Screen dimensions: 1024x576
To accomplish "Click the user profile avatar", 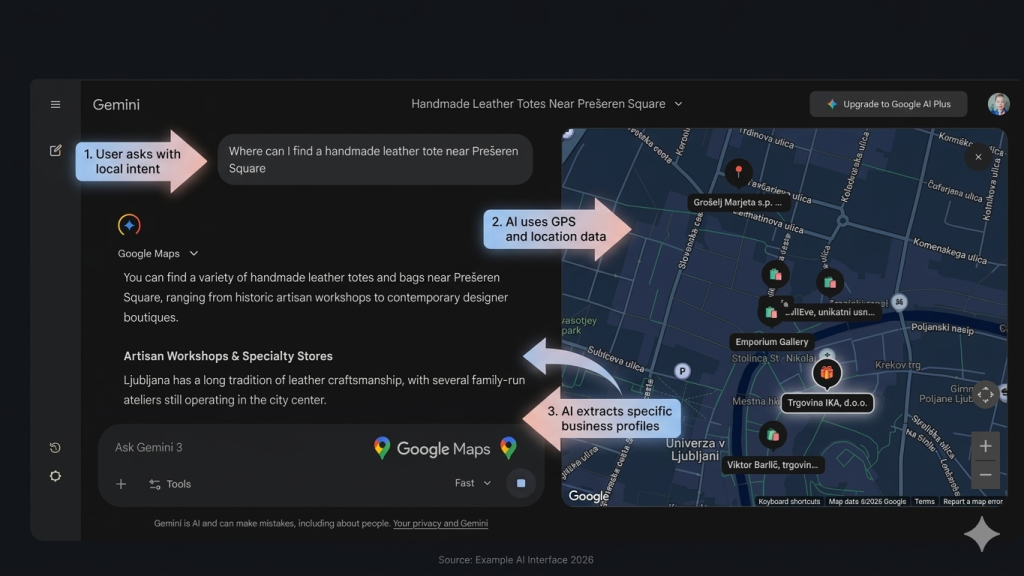I will click(998, 104).
